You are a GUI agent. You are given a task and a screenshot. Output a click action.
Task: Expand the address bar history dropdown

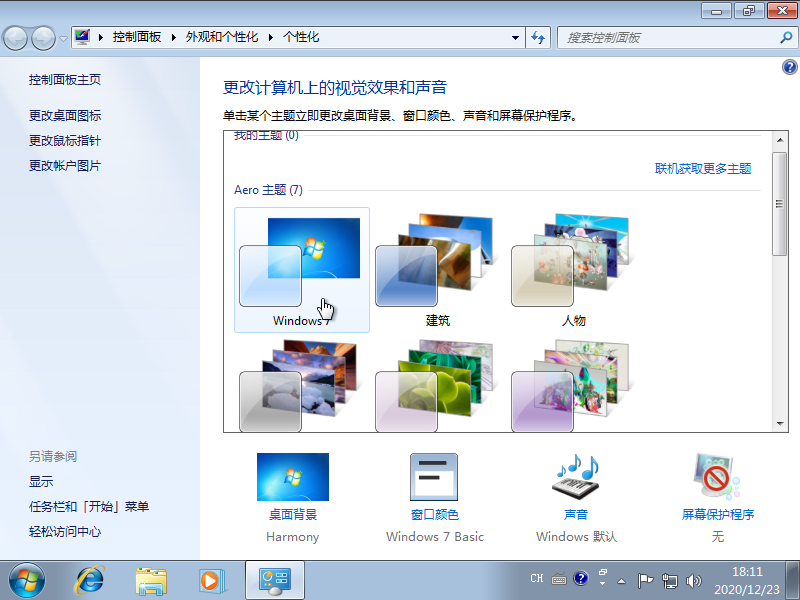coord(516,37)
